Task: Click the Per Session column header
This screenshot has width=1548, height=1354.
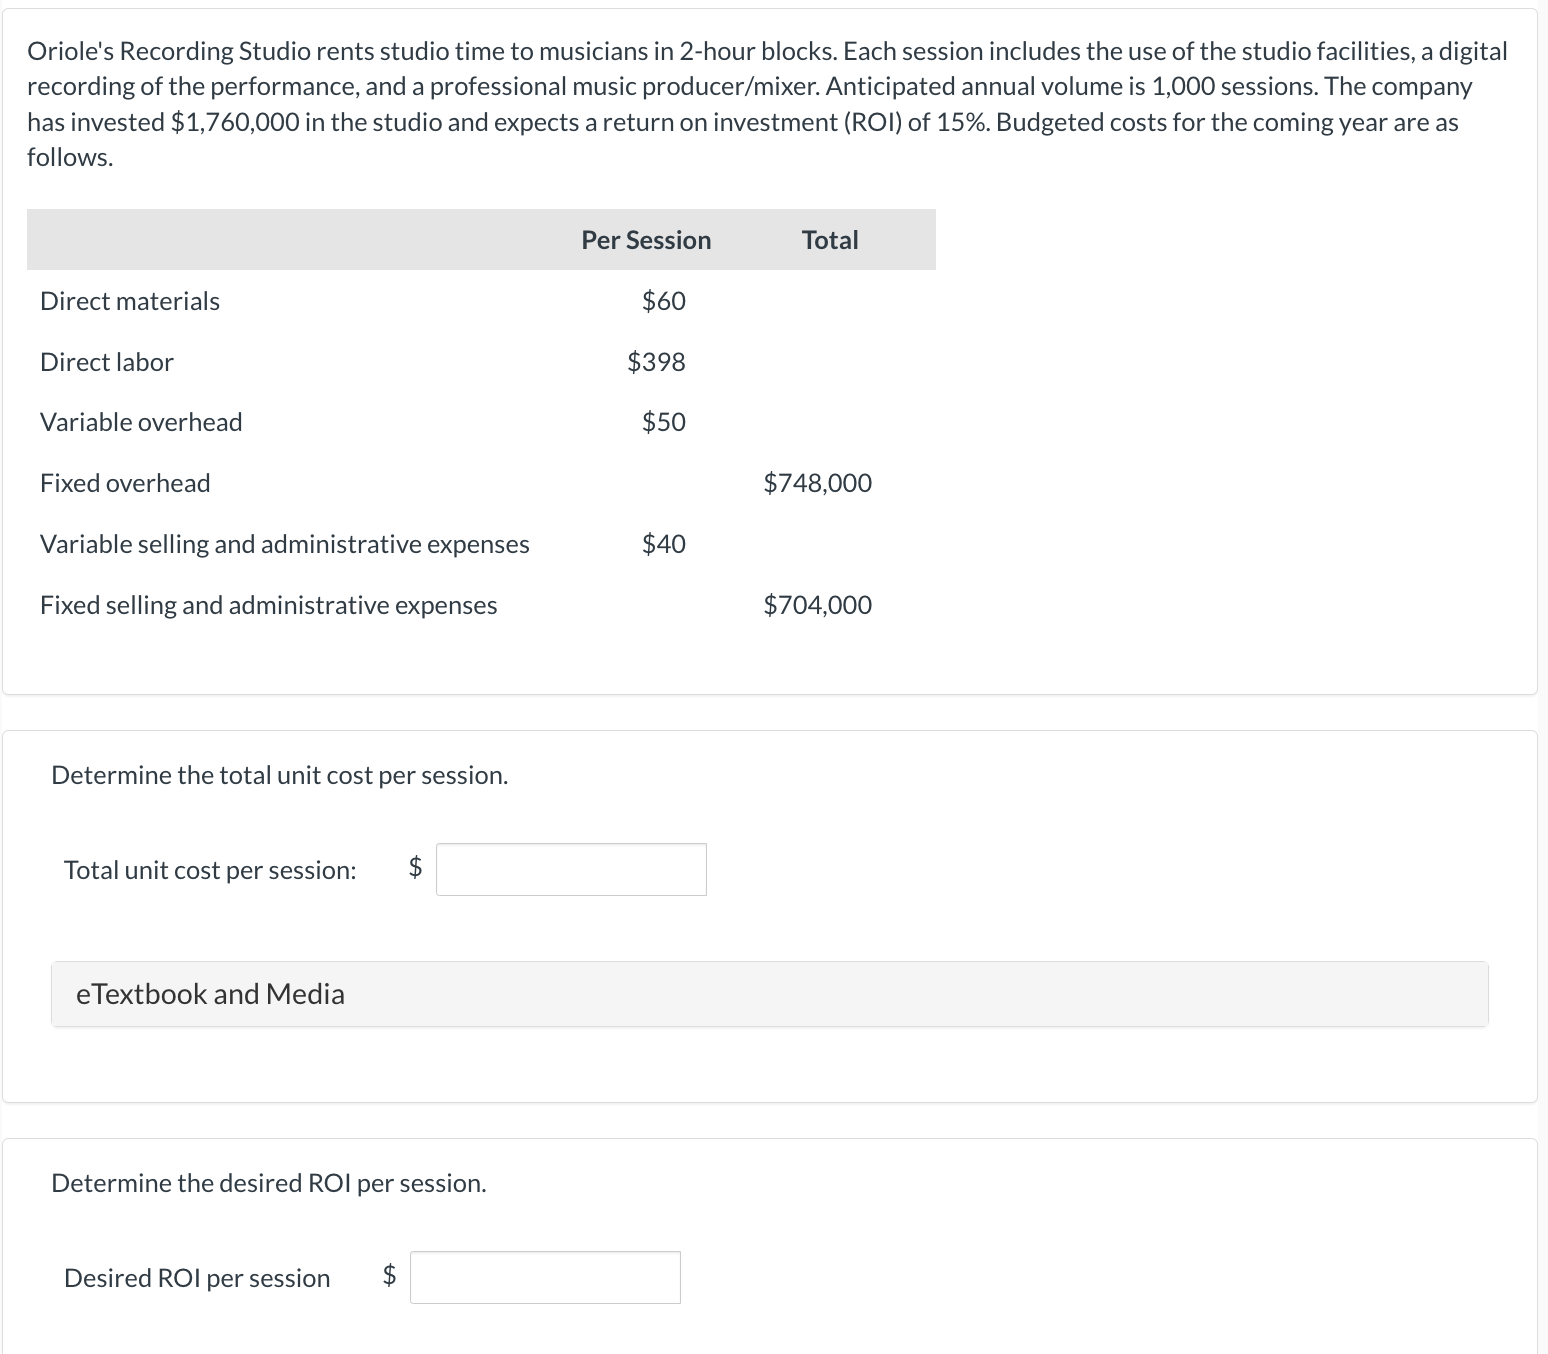Action: click(x=646, y=240)
